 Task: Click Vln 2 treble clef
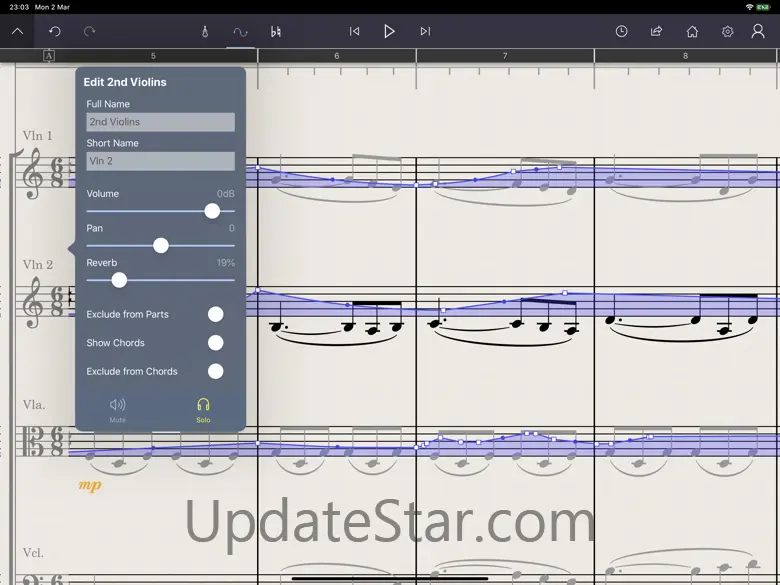(x=33, y=301)
